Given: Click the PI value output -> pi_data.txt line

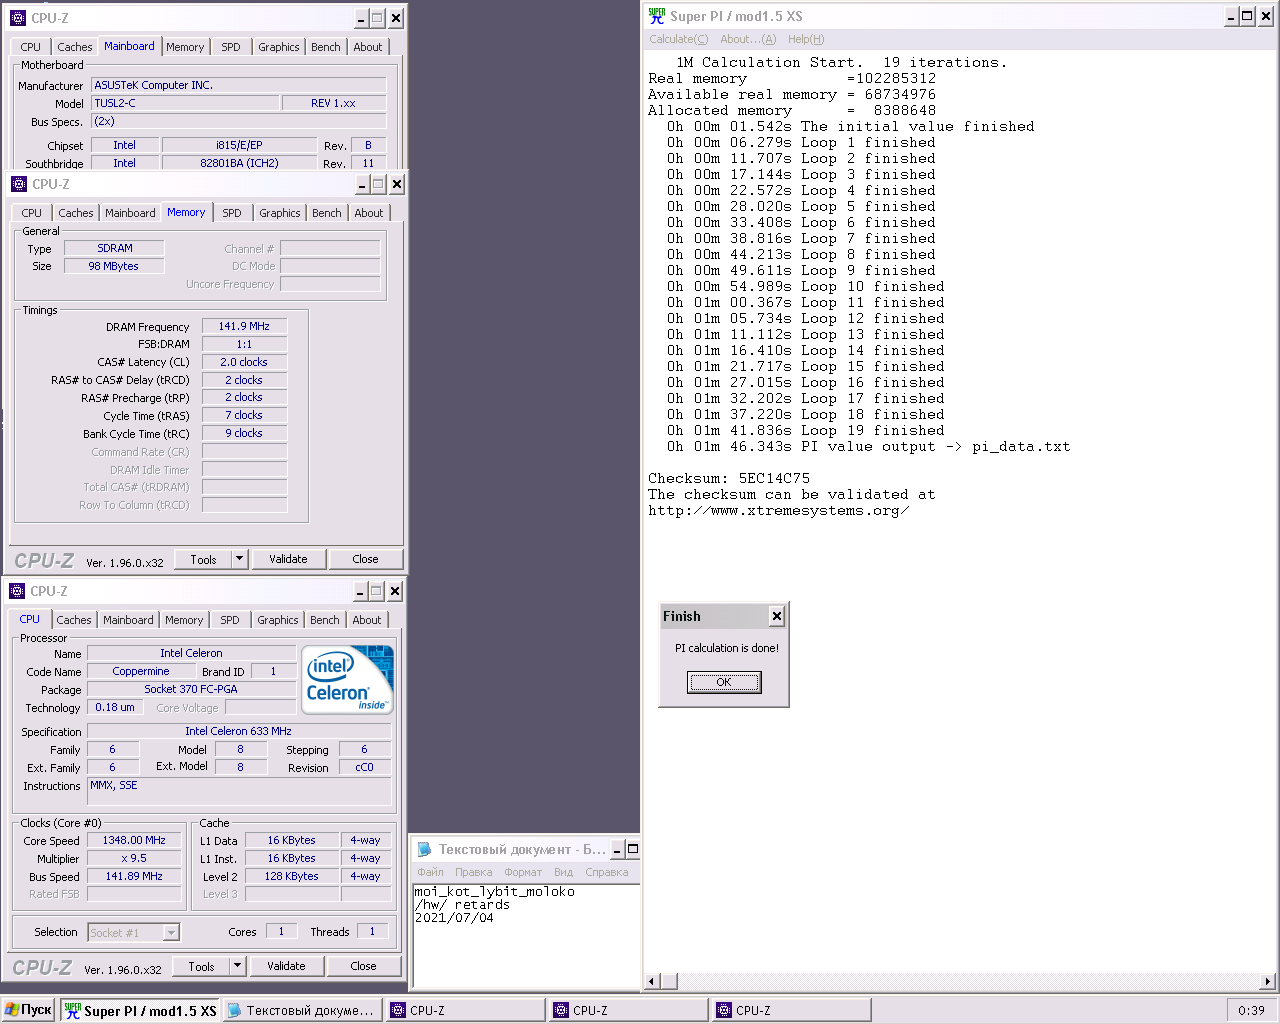Looking at the screenshot, I should point(869,446).
